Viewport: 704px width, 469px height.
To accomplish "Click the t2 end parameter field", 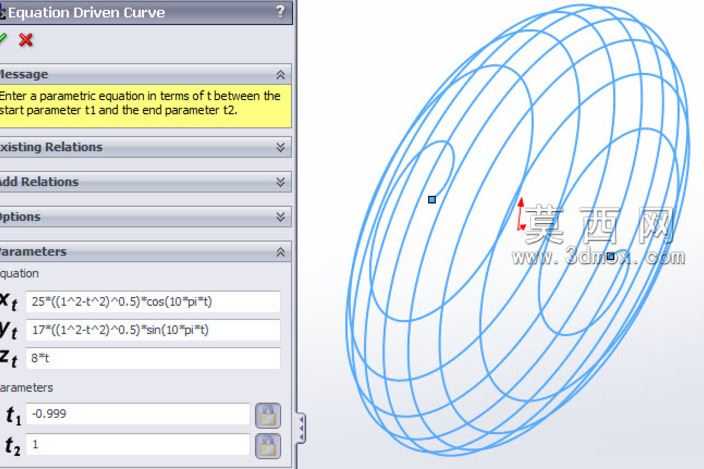I will (138, 445).
